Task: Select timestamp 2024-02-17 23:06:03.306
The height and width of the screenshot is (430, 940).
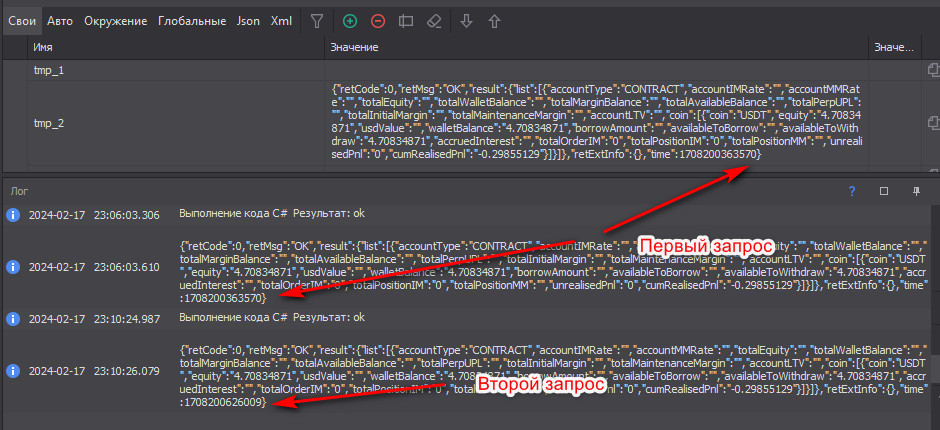Action: point(94,215)
